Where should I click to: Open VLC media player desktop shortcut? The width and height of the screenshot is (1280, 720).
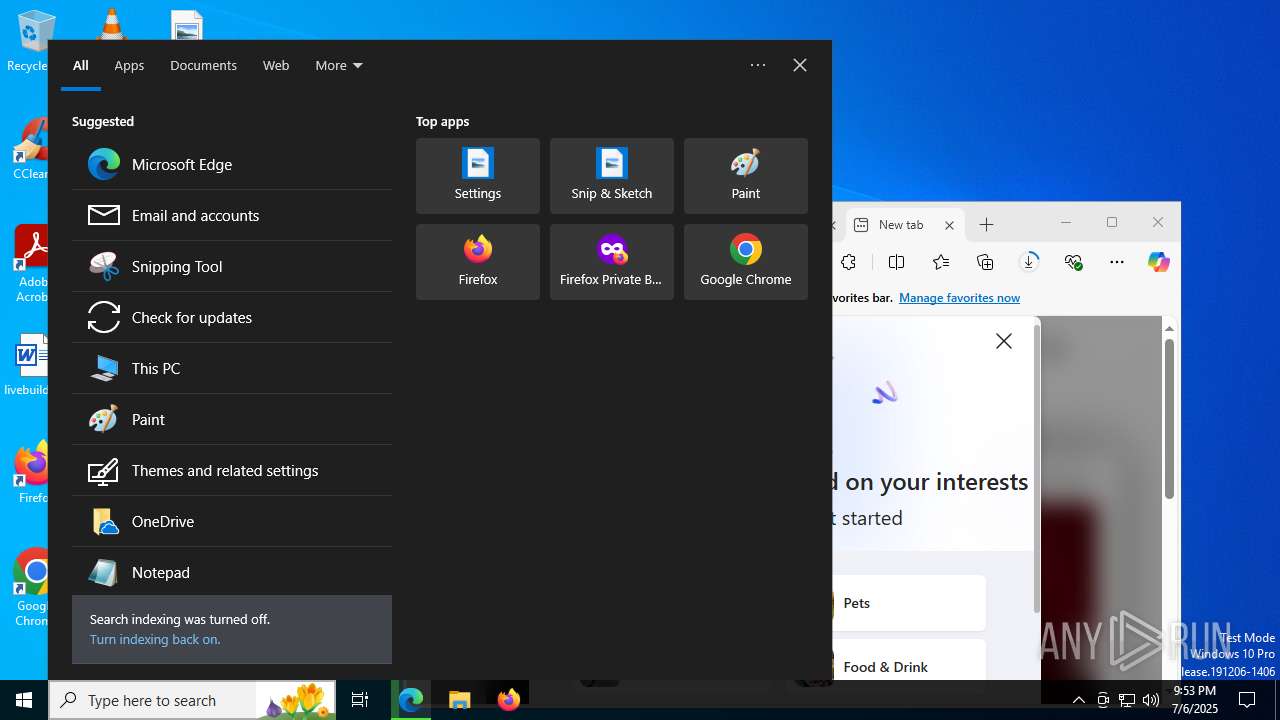(111, 22)
